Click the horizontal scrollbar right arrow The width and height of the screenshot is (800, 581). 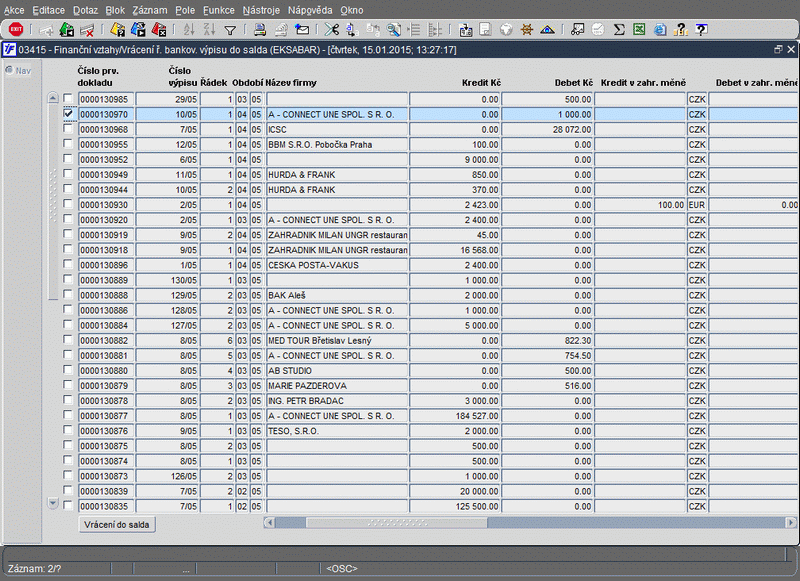pyautogui.click(x=790, y=522)
